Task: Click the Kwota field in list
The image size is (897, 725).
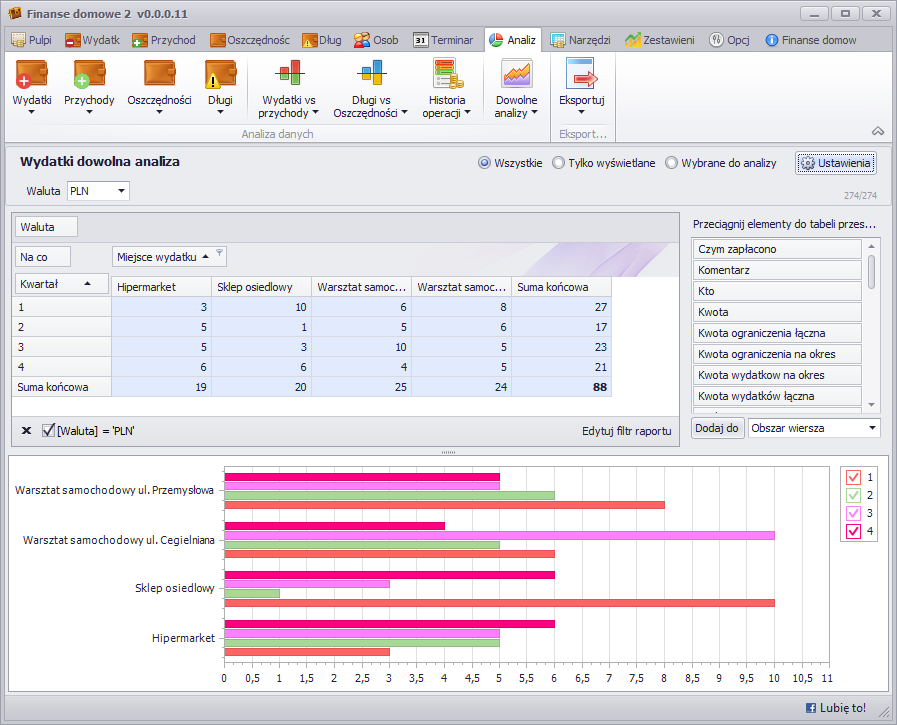Action: coord(777,312)
